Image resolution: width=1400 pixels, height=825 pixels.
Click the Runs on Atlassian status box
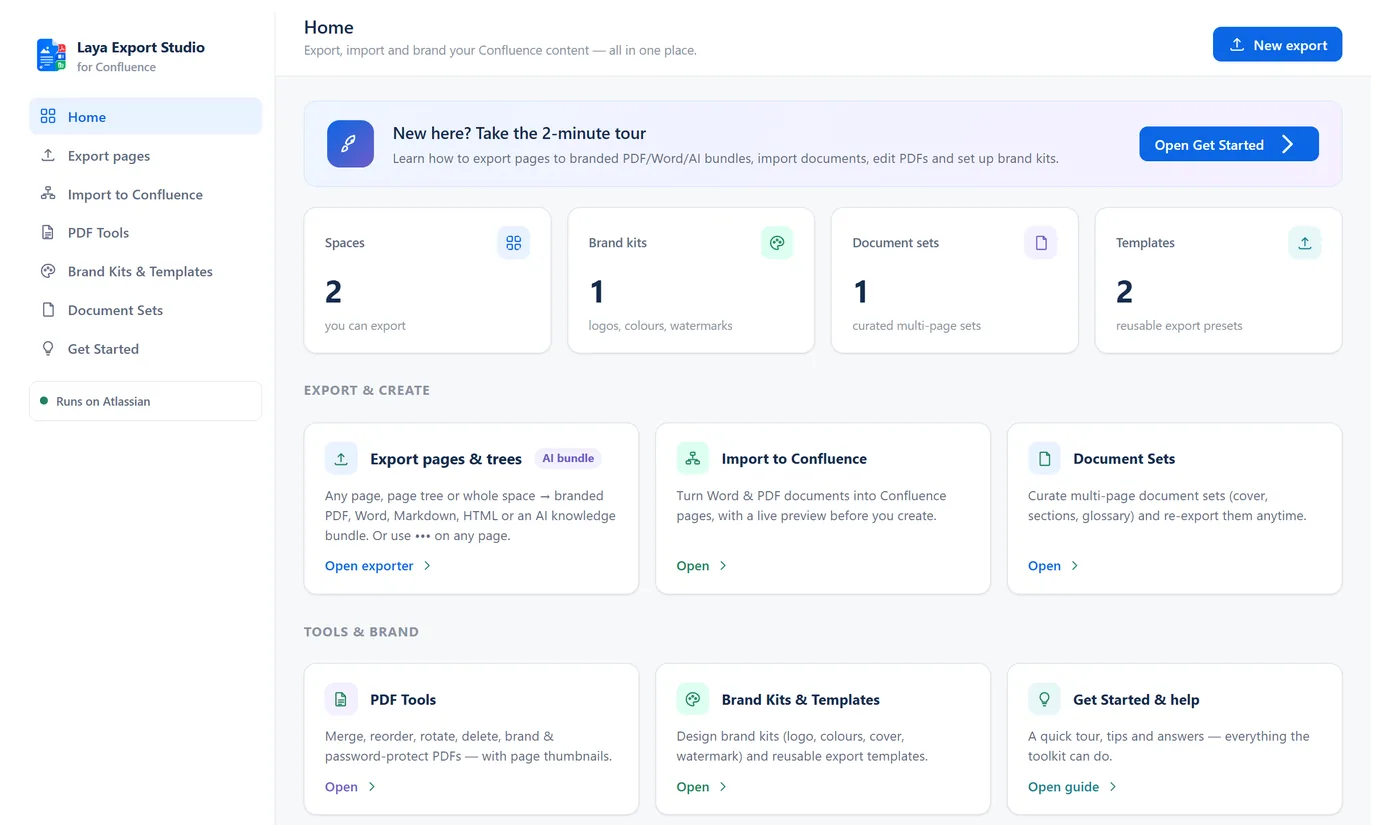[146, 401]
